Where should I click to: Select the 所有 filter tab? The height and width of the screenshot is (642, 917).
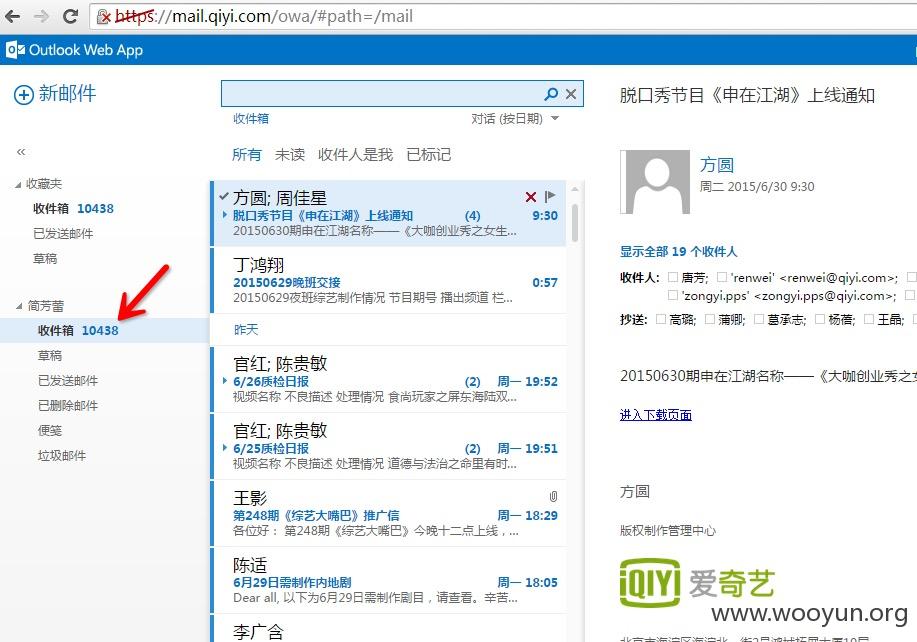pos(246,155)
